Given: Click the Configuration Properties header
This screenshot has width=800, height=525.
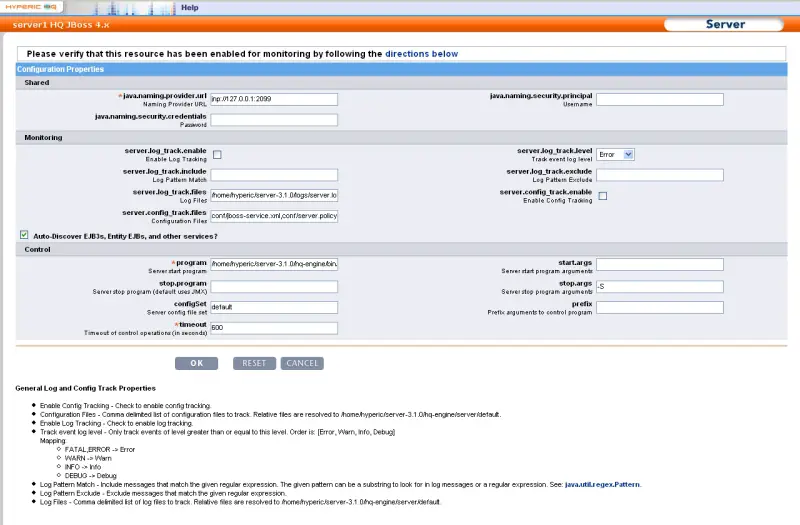Looking at the screenshot, I should 60,69.
